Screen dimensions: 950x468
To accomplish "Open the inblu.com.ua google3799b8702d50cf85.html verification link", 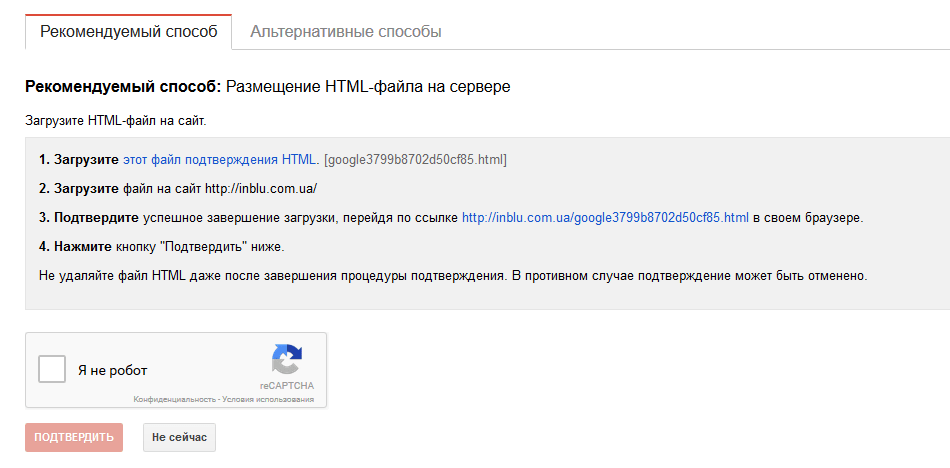I will tap(605, 217).
